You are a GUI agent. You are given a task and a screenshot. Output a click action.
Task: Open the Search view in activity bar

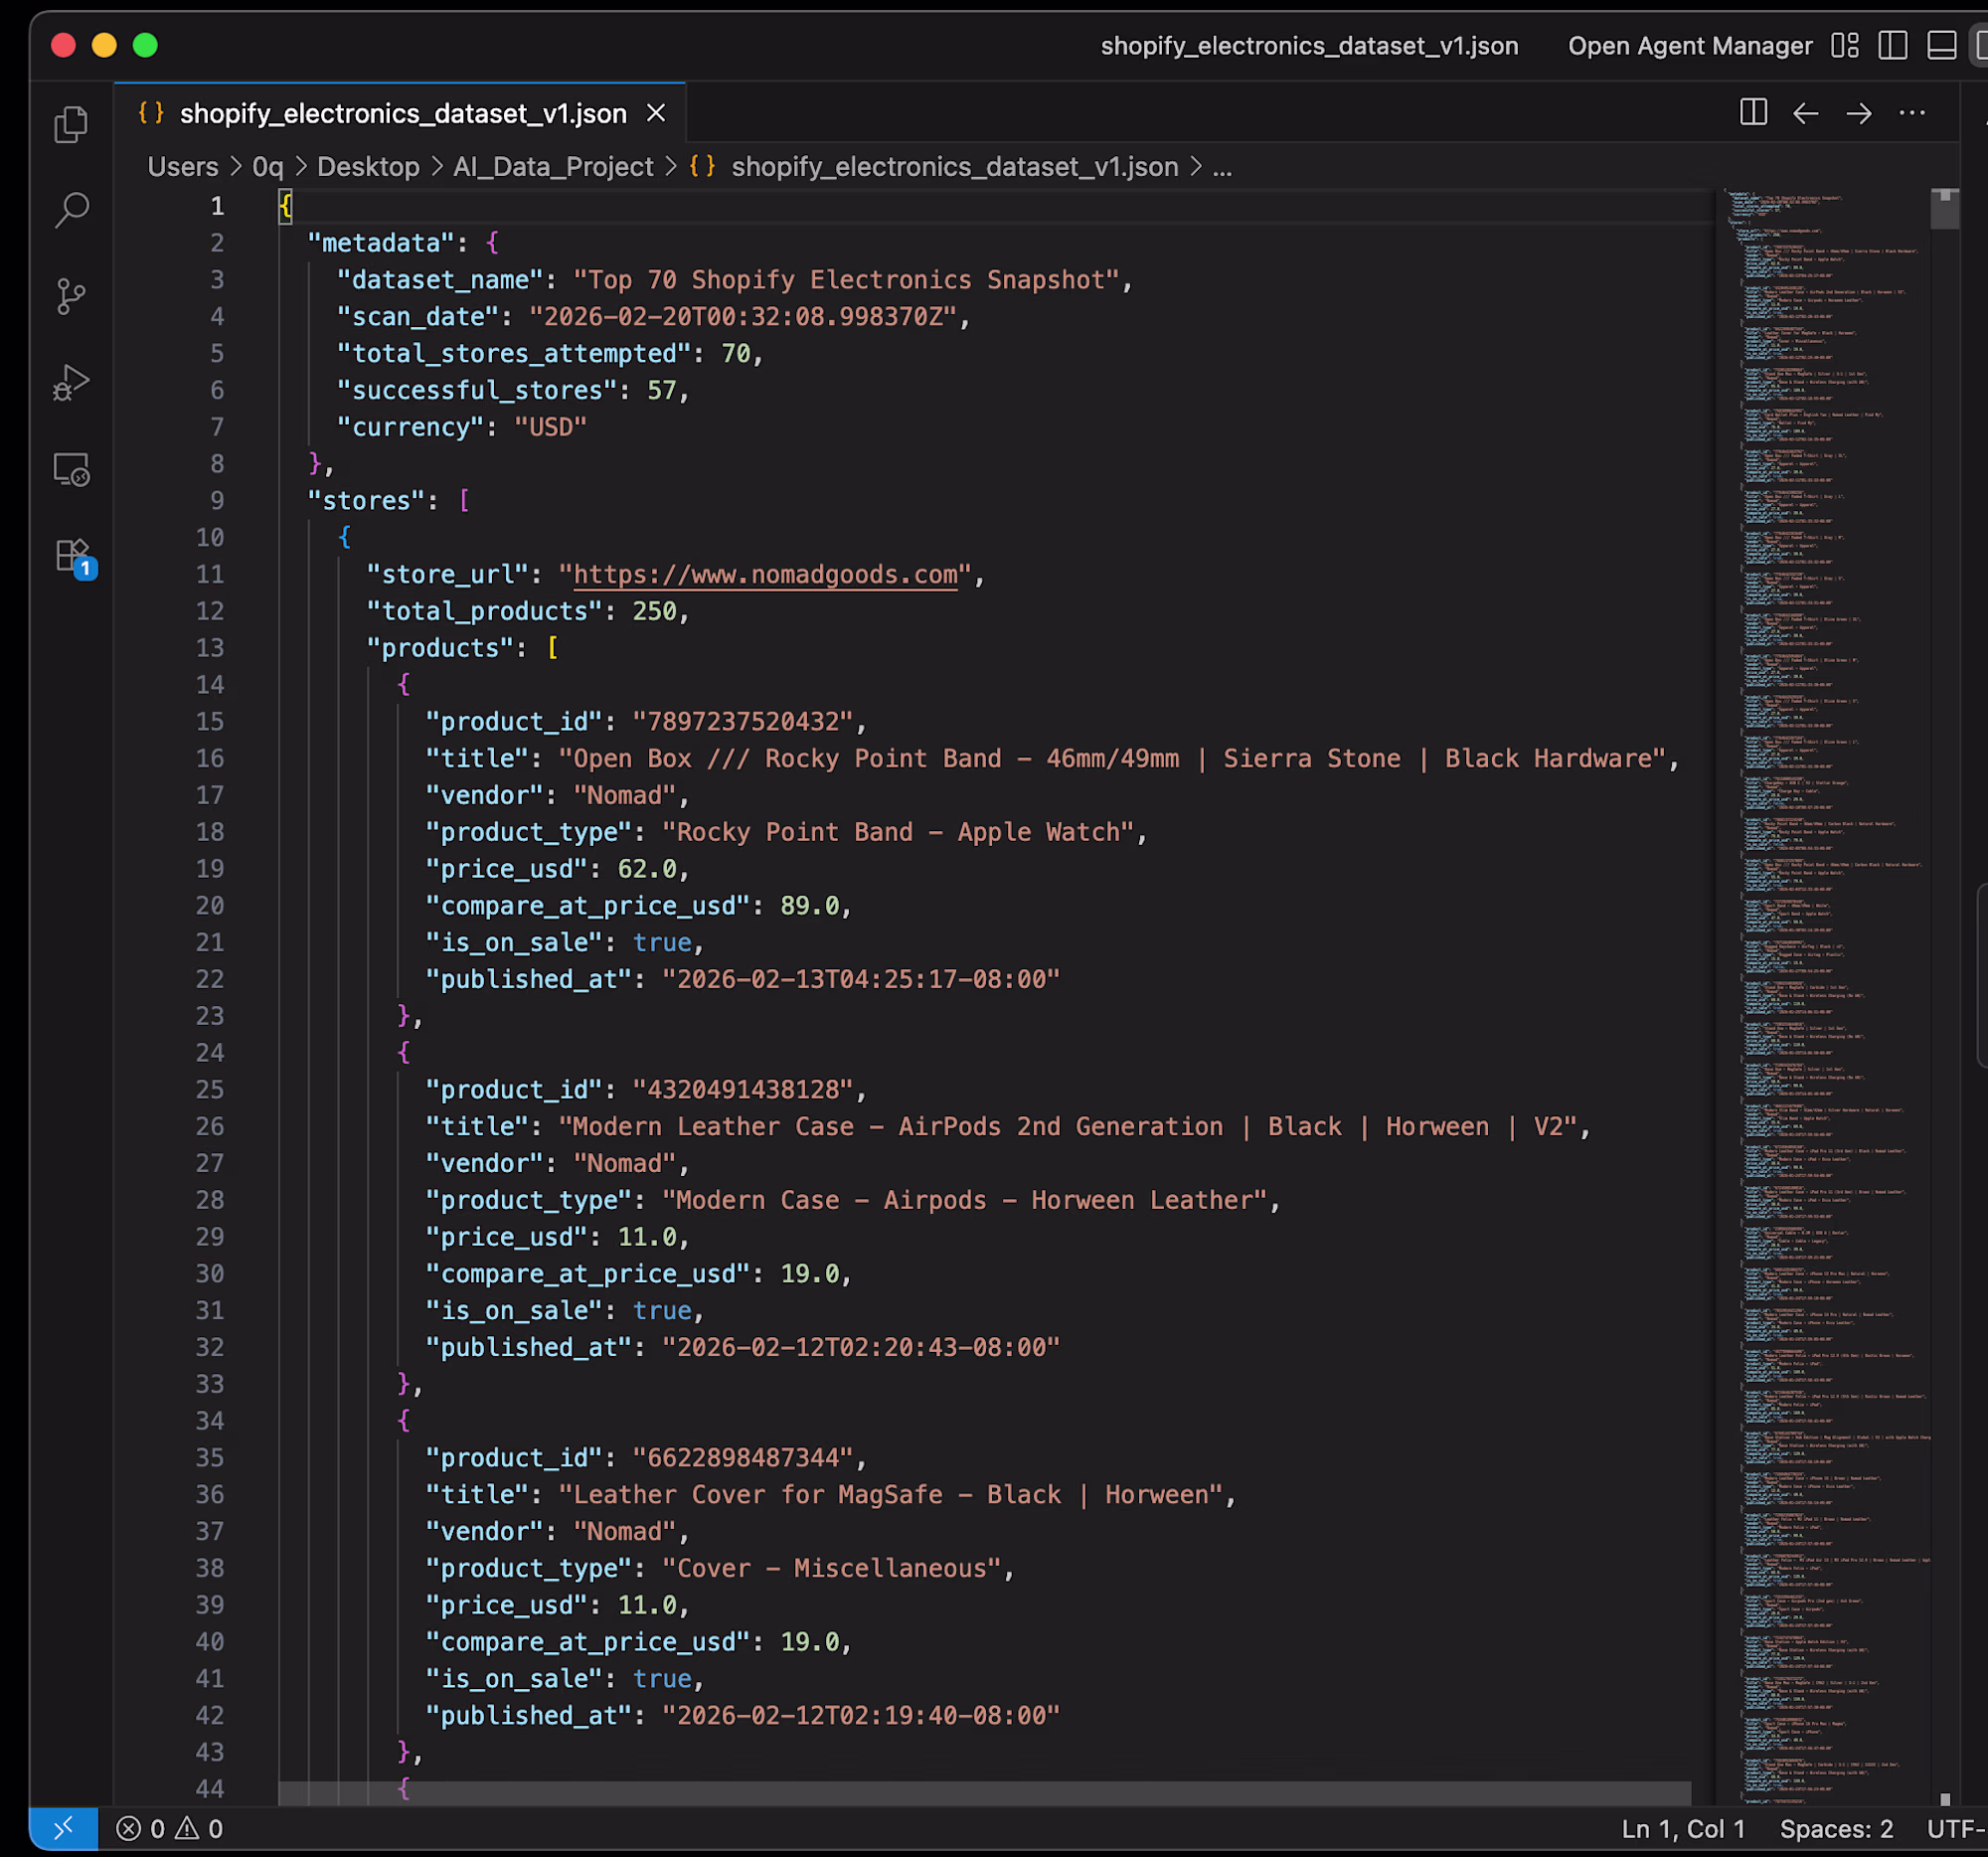coord(71,210)
